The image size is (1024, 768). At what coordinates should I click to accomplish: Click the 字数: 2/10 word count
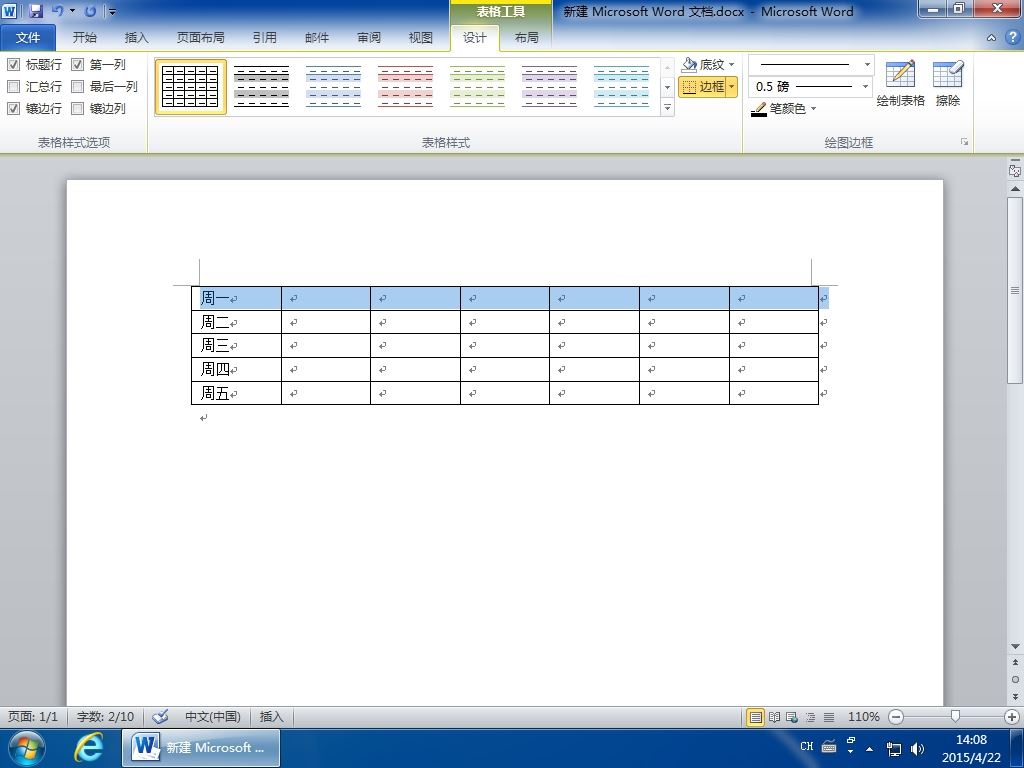point(105,716)
